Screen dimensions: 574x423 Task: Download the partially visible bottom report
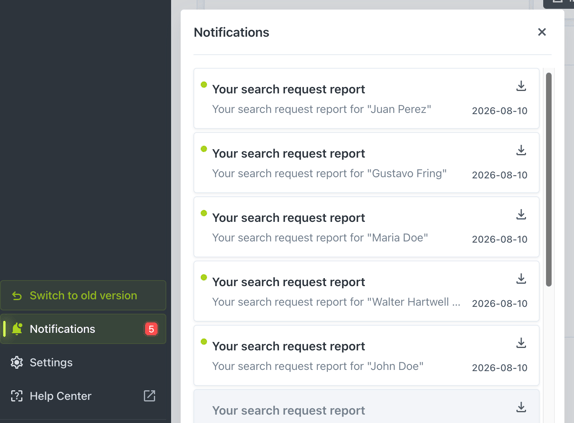[x=521, y=407]
